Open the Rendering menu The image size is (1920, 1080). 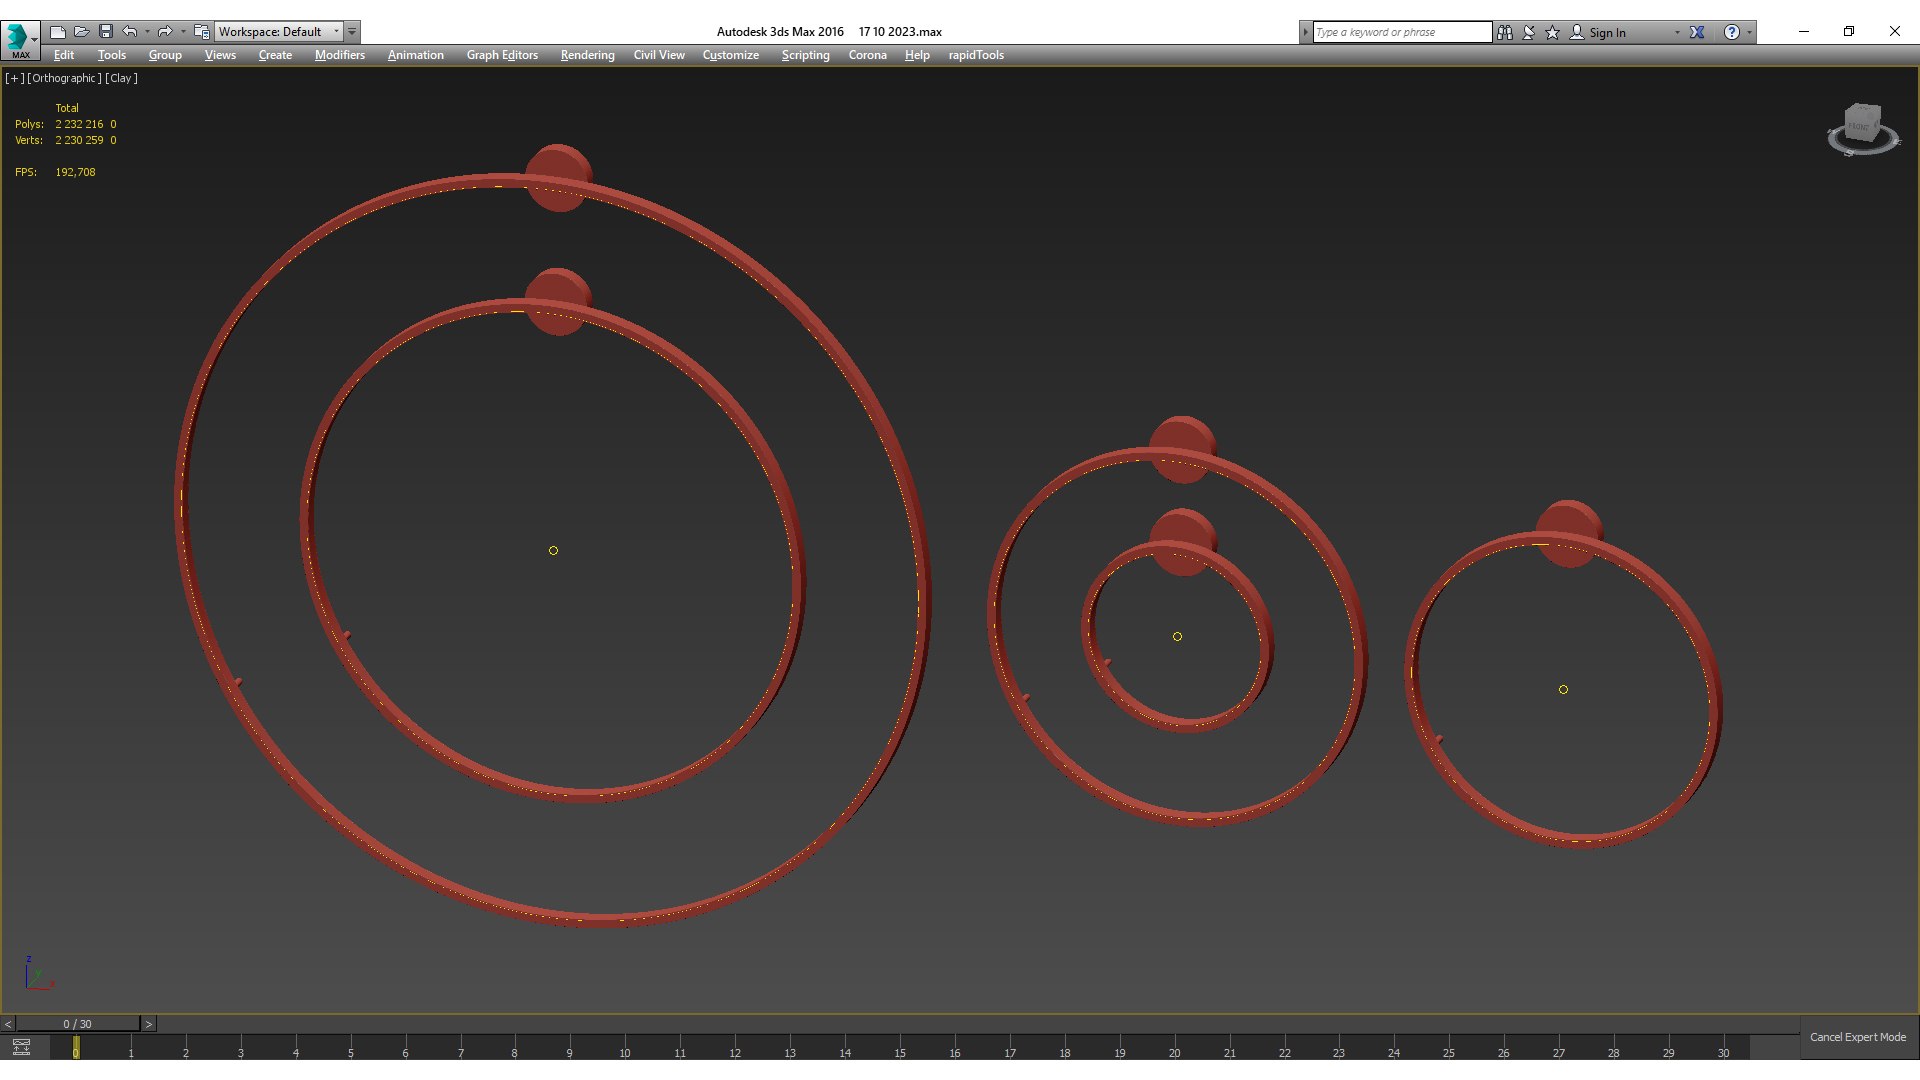coord(588,55)
